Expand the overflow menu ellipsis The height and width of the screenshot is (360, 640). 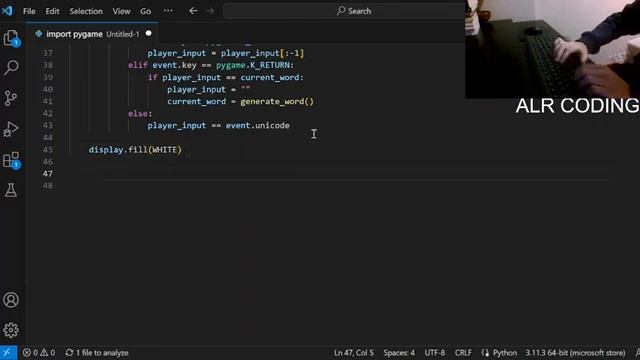[x=168, y=11]
